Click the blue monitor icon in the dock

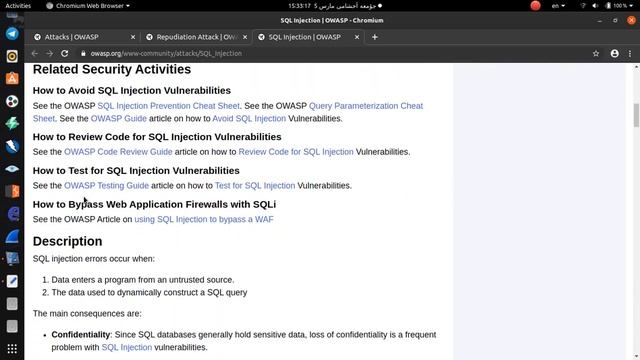12,258
